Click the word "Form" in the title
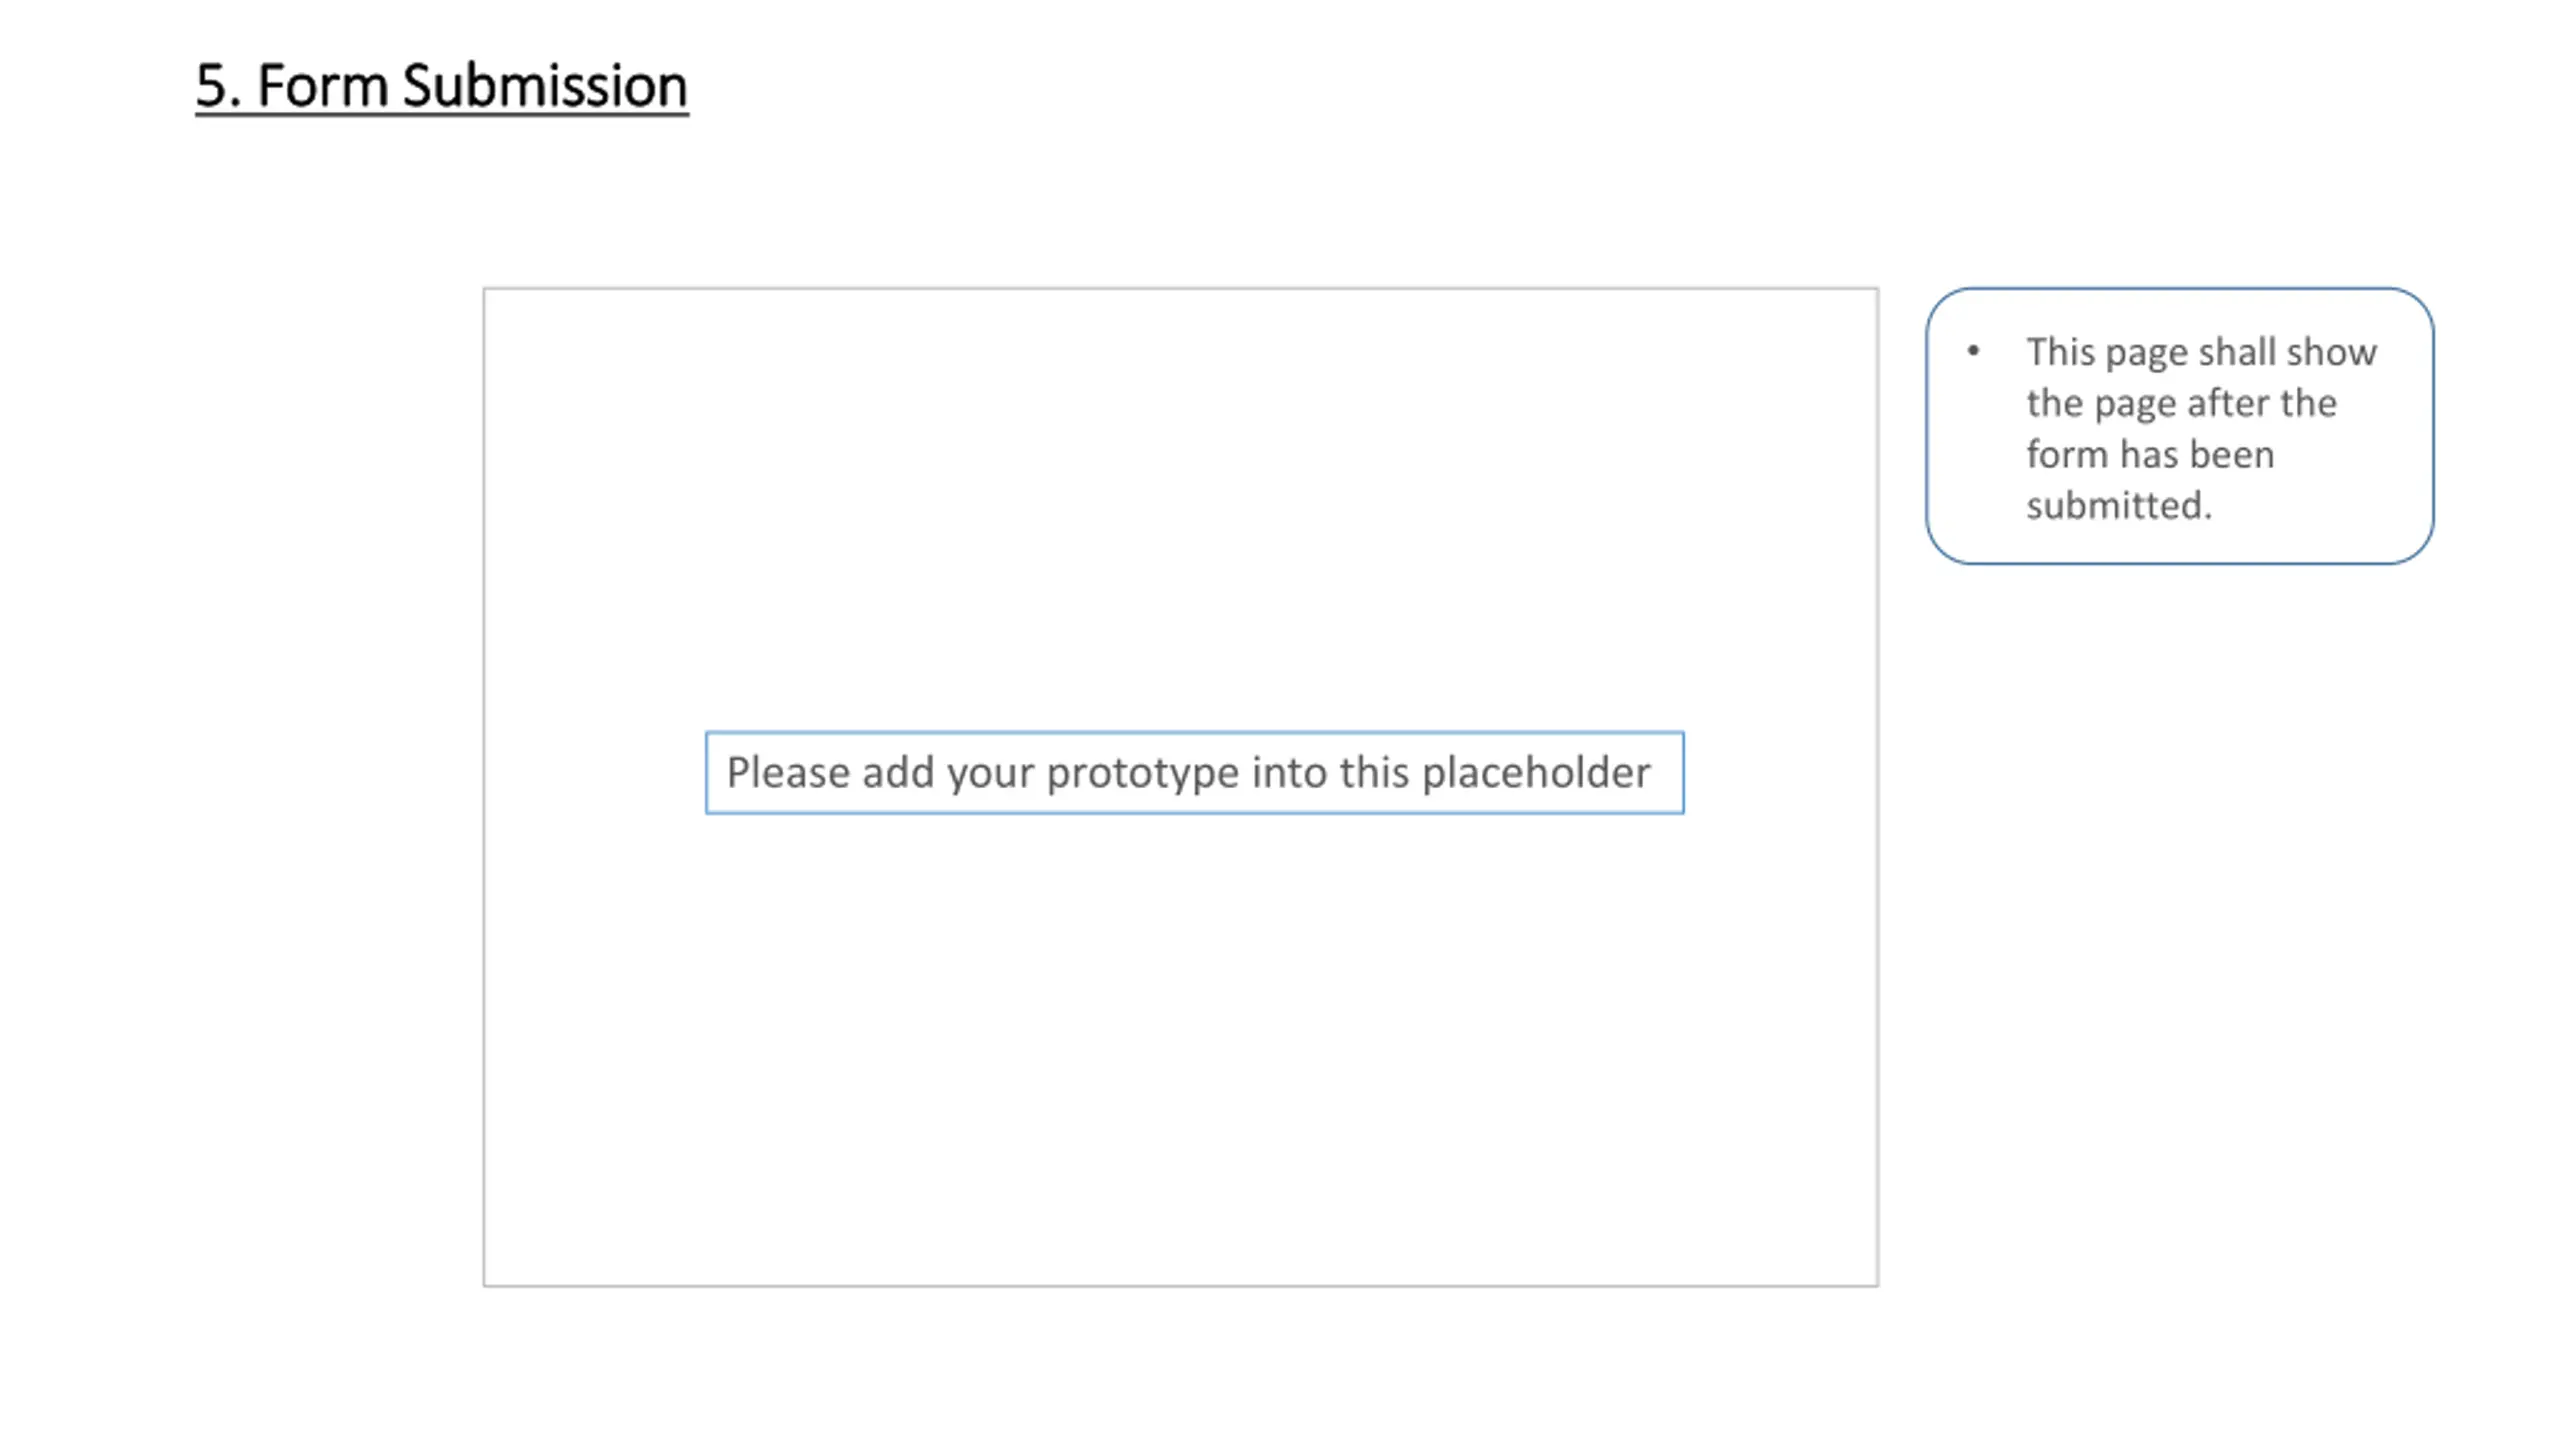Screen dimensions: 2560x1440 [x=323, y=86]
